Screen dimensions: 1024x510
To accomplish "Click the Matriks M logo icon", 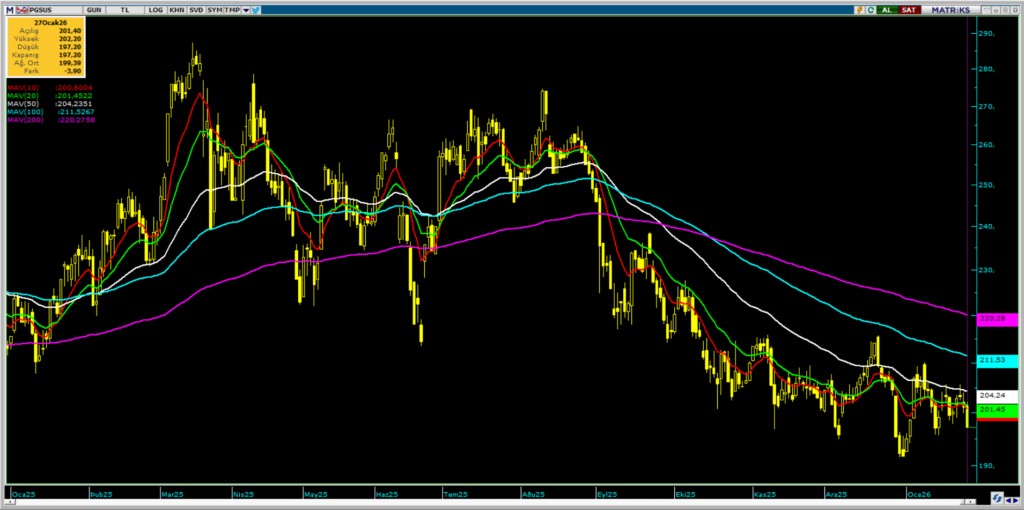I will click(x=9, y=9).
